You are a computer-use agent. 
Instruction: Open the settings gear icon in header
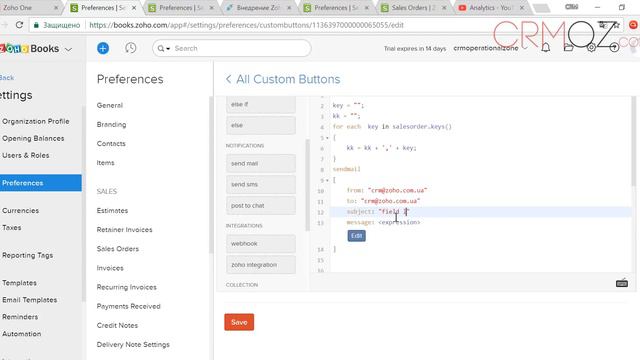tap(591, 48)
